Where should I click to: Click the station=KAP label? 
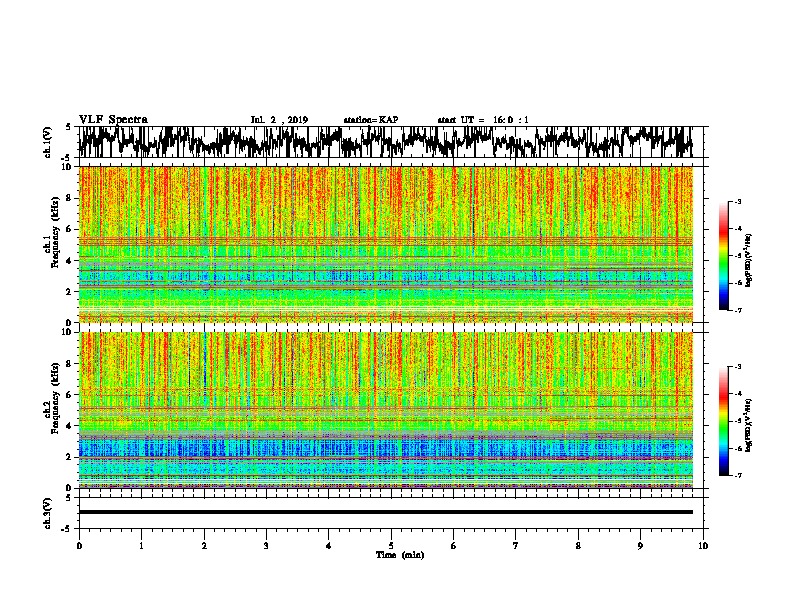(x=371, y=120)
